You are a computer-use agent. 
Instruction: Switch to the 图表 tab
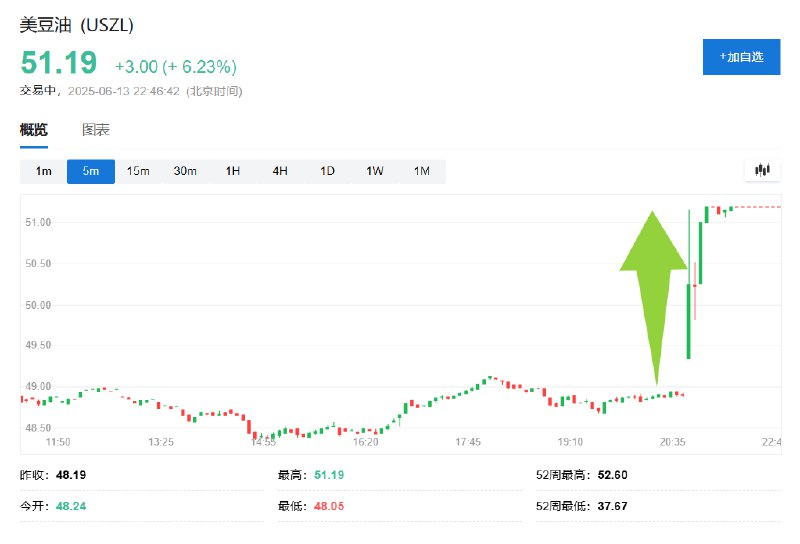pyautogui.click(x=96, y=130)
